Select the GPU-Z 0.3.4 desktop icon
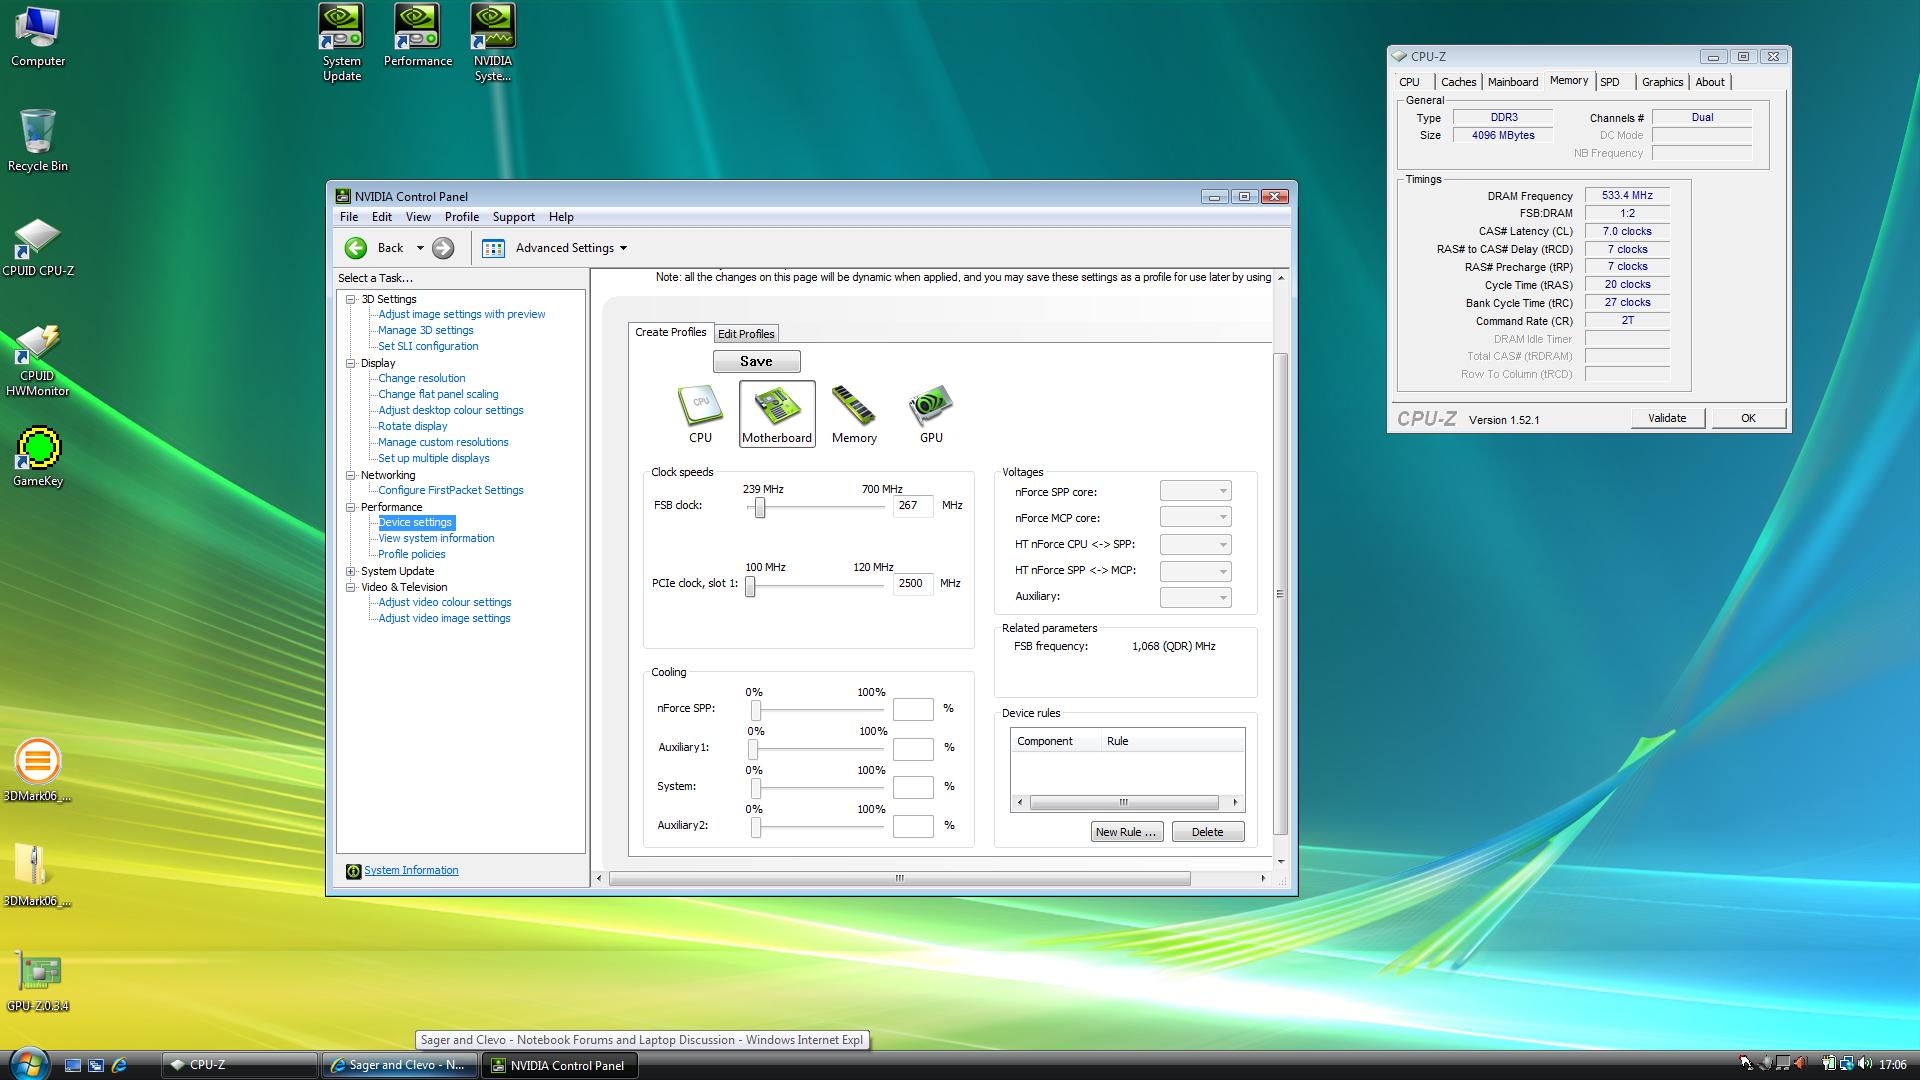This screenshot has height=1080, width=1920. [38, 980]
